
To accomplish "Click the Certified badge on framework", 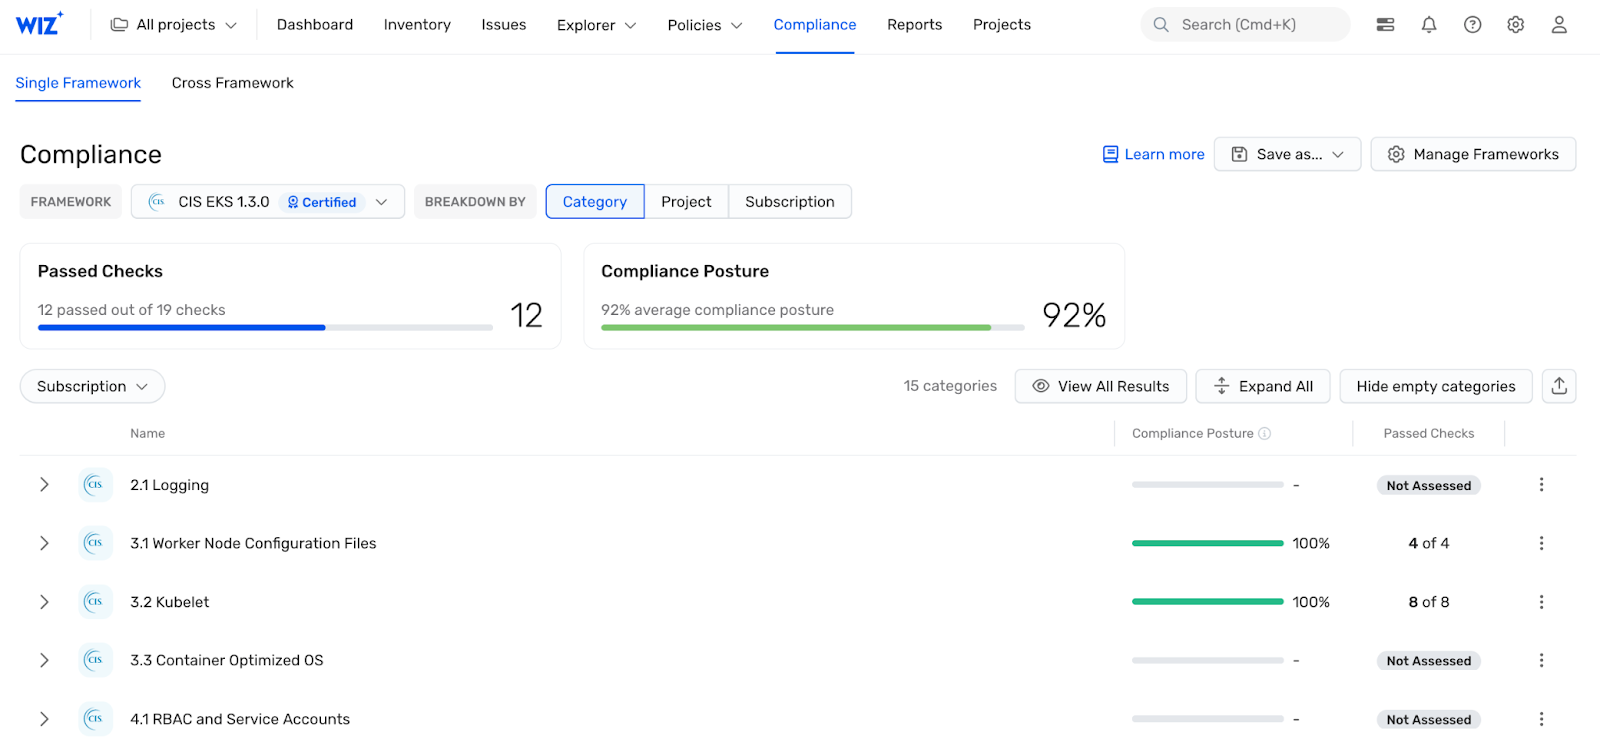I will (x=322, y=202).
